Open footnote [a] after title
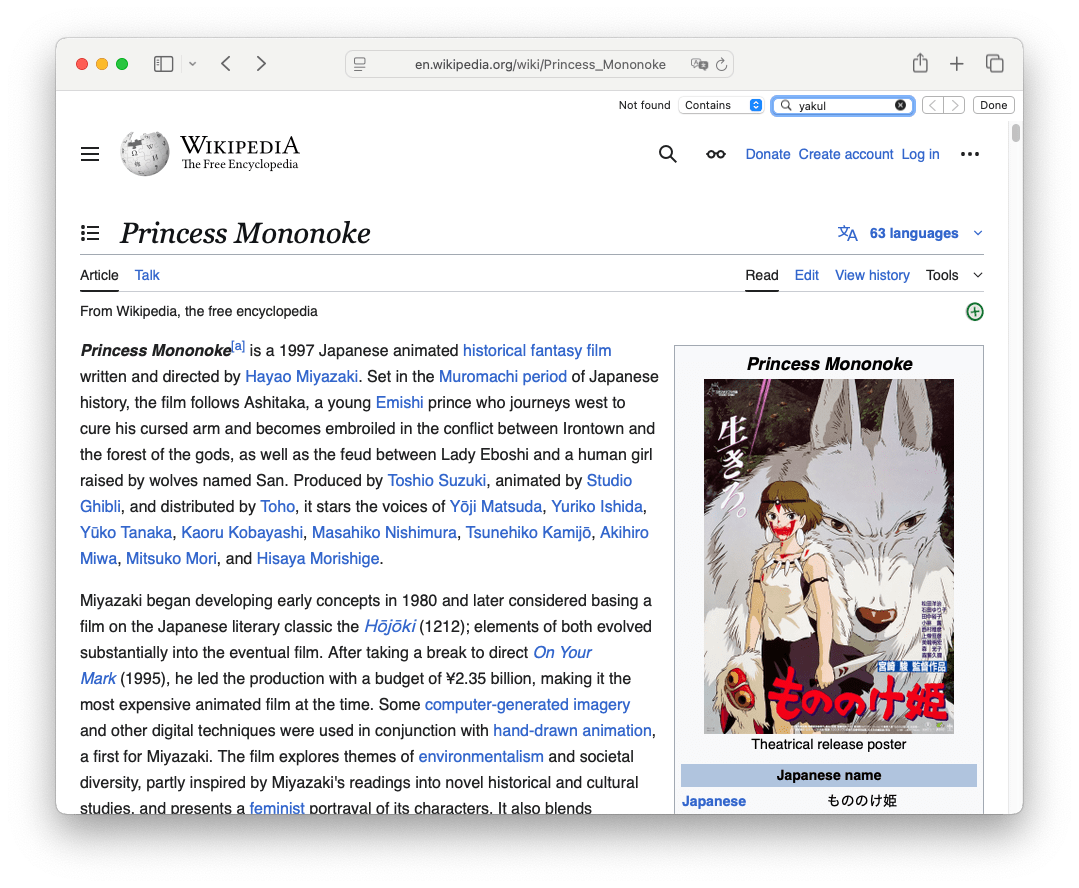The width and height of the screenshot is (1079, 888). coord(237,346)
